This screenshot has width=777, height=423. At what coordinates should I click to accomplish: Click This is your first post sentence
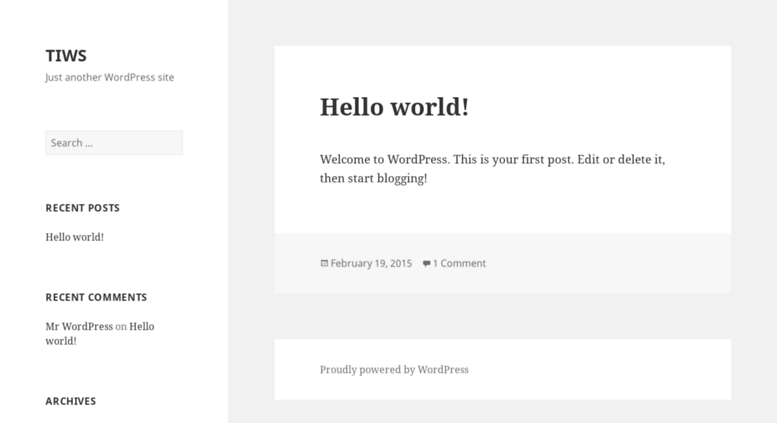click(514, 159)
